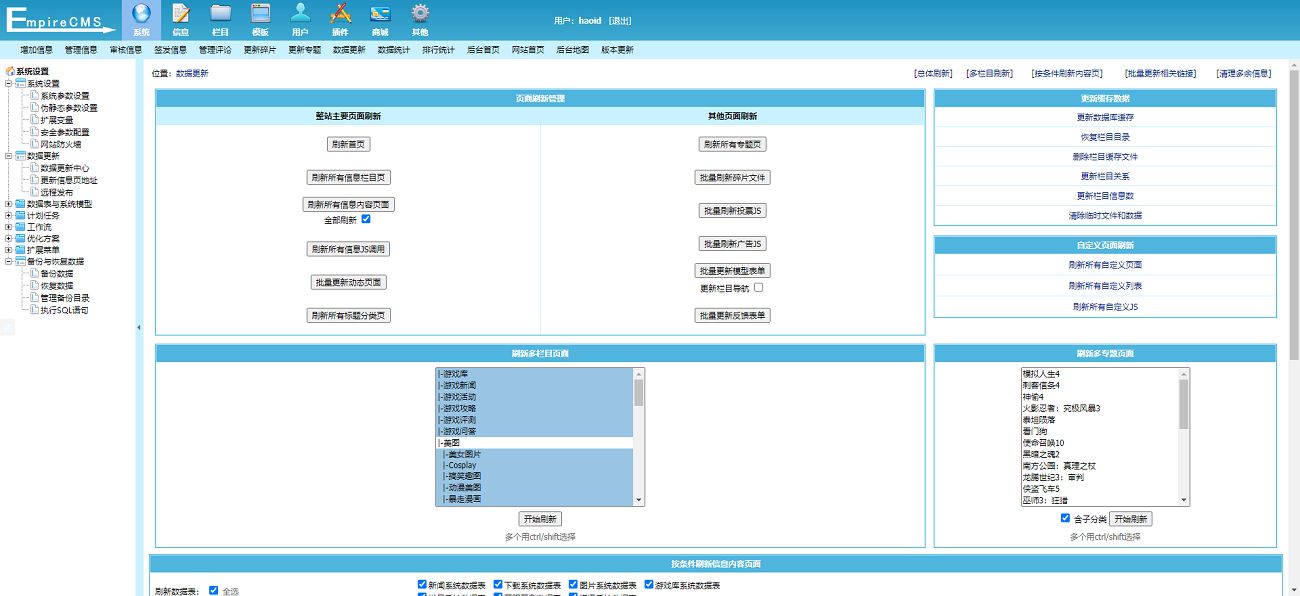This screenshot has width=1300, height=596.
Task: Click the 批量刷新投票JS button
Action: click(x=733, y=211)
